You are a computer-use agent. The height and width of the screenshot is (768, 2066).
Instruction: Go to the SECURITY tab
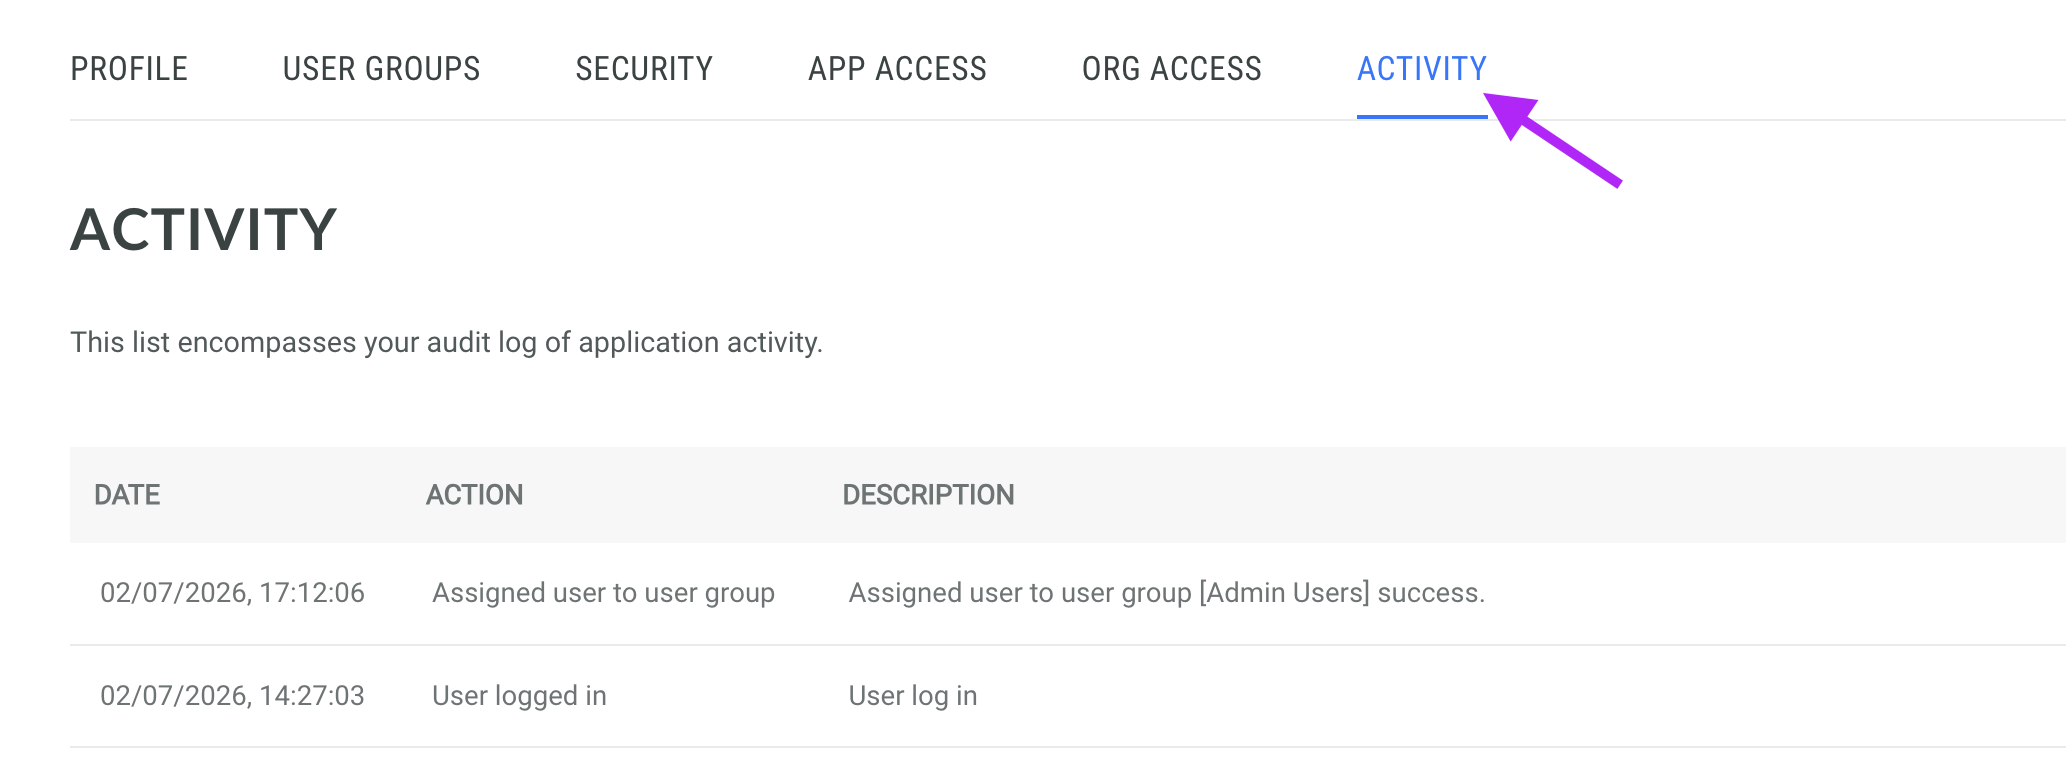644,69
